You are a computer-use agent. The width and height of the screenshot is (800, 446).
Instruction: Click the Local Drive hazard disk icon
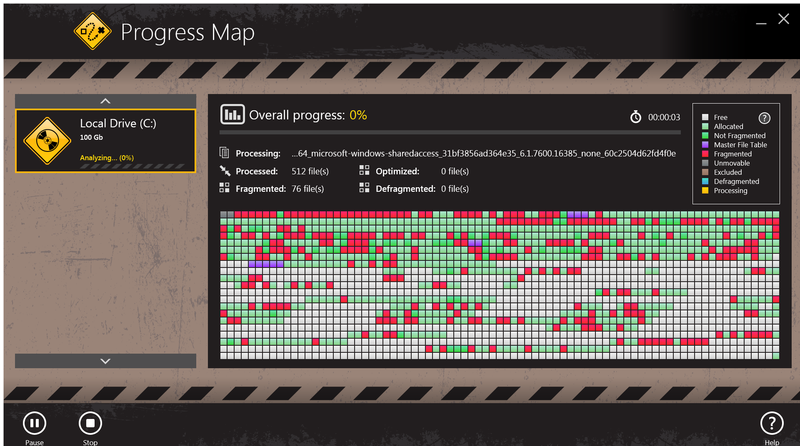pyautogui.click(x=45, y=139)
